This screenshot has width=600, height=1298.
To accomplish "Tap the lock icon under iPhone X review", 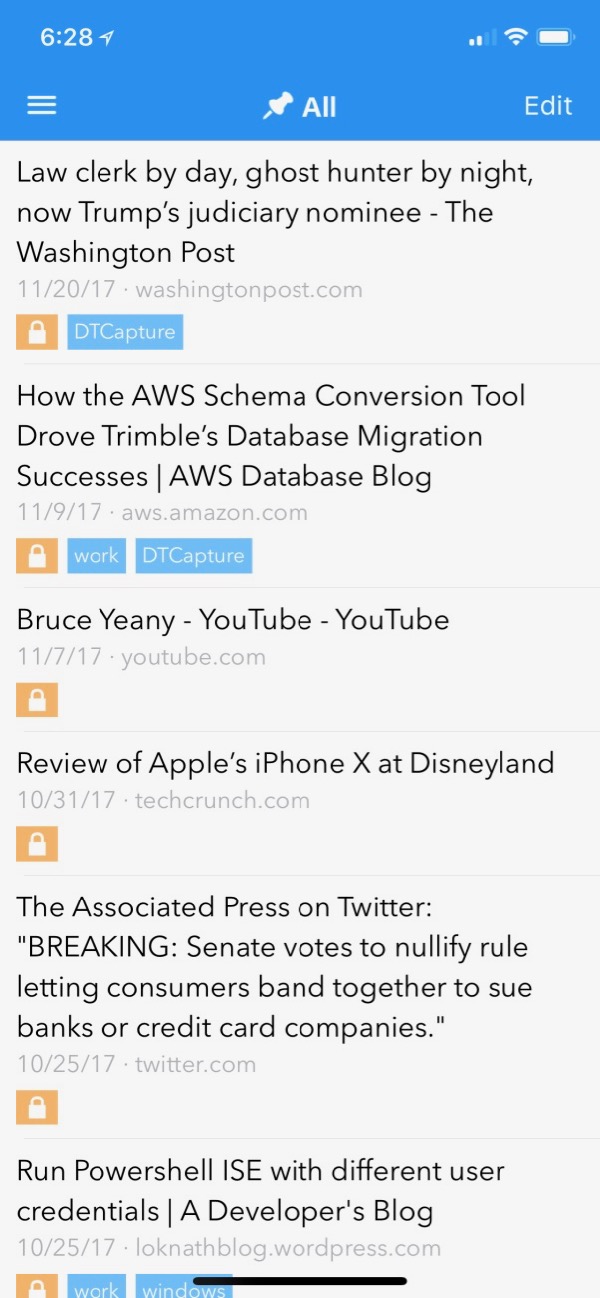I will [37, 844].
